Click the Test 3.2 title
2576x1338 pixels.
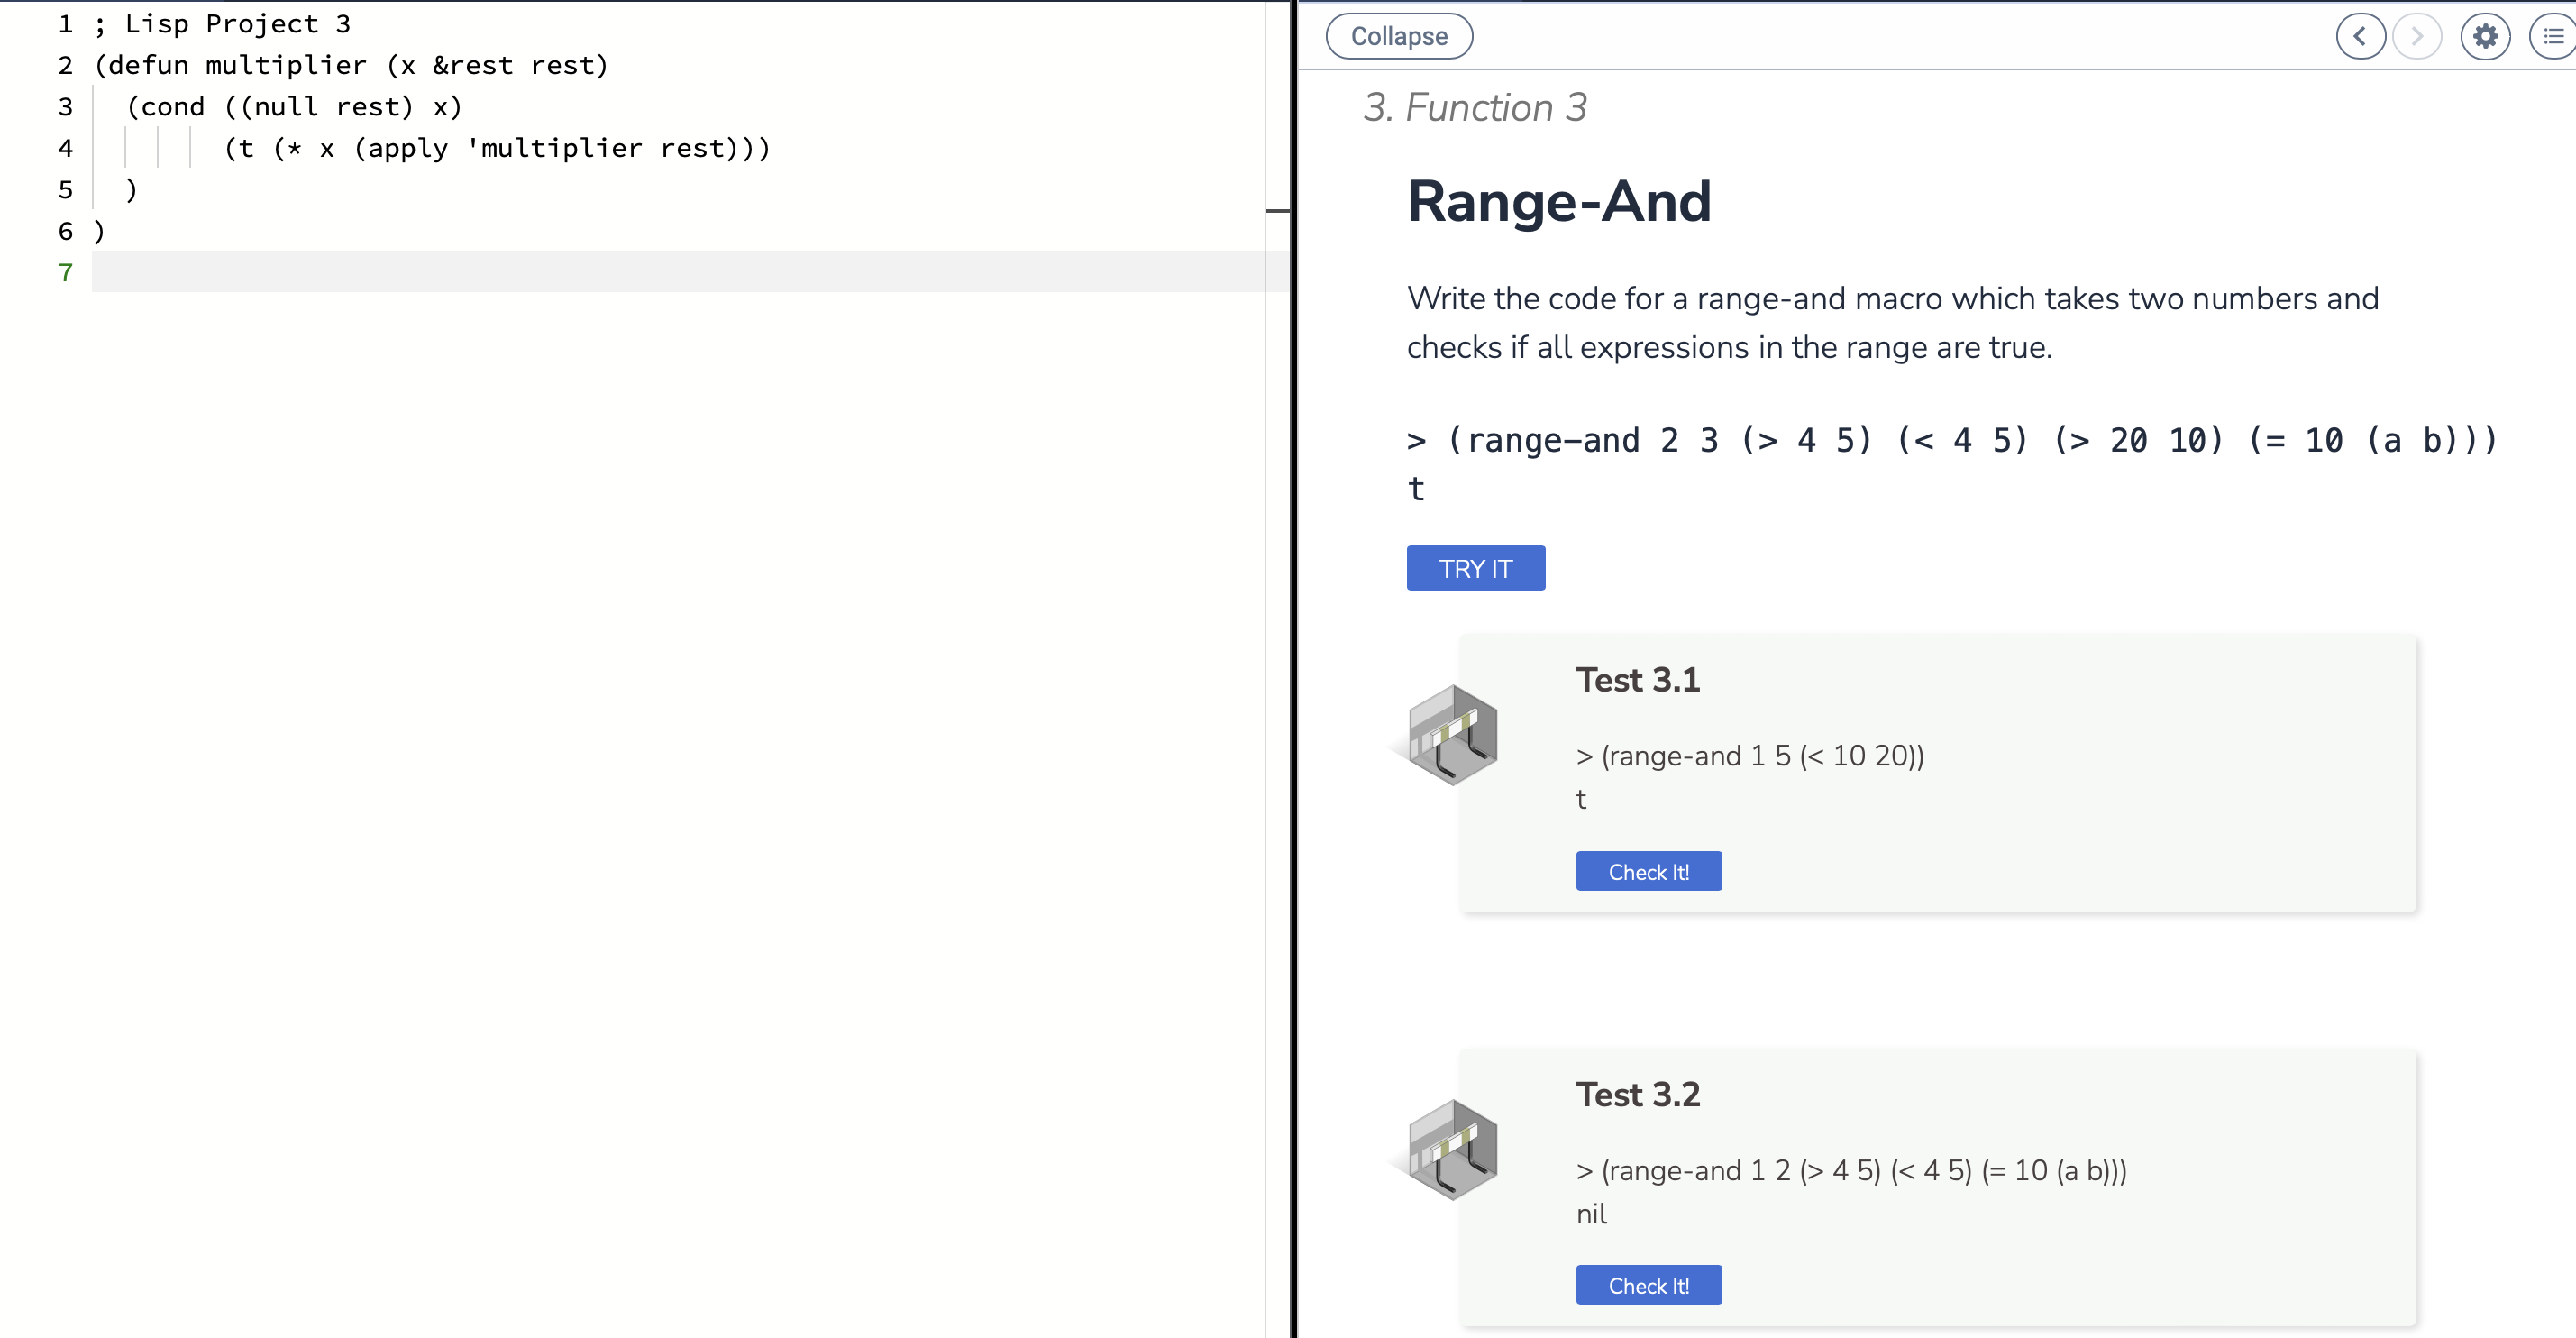pyautogui.click(x=1638, y=1094)
